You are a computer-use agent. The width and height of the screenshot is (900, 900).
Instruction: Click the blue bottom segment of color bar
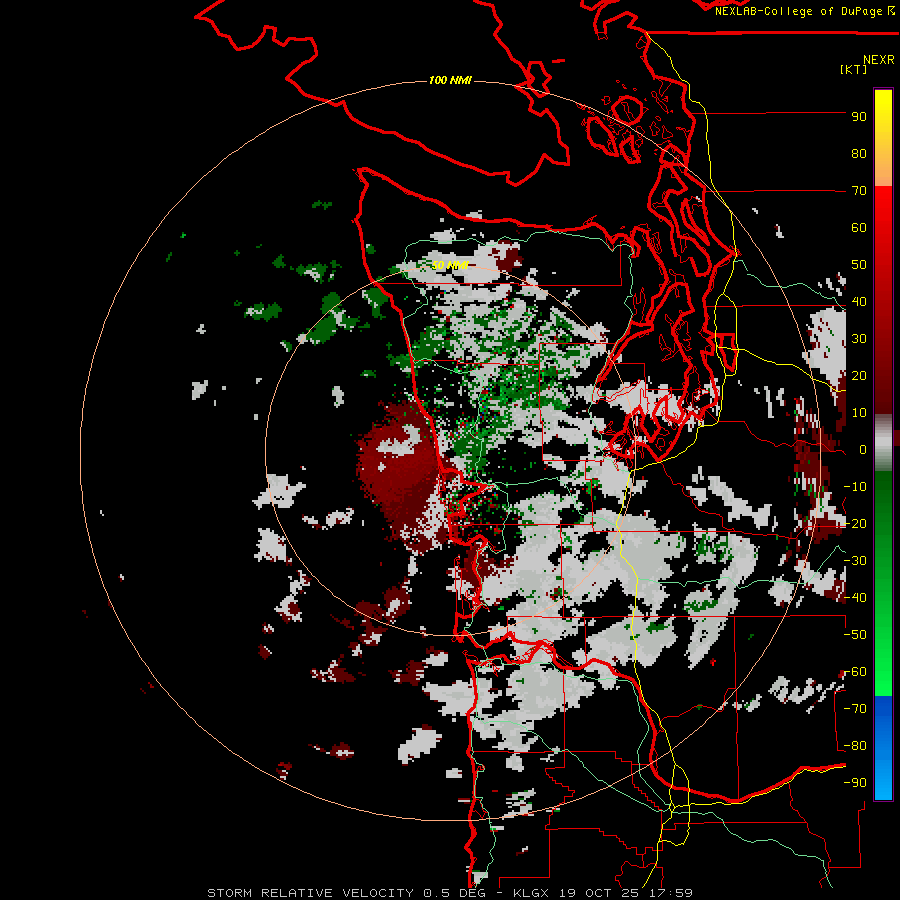pos(883,748)
